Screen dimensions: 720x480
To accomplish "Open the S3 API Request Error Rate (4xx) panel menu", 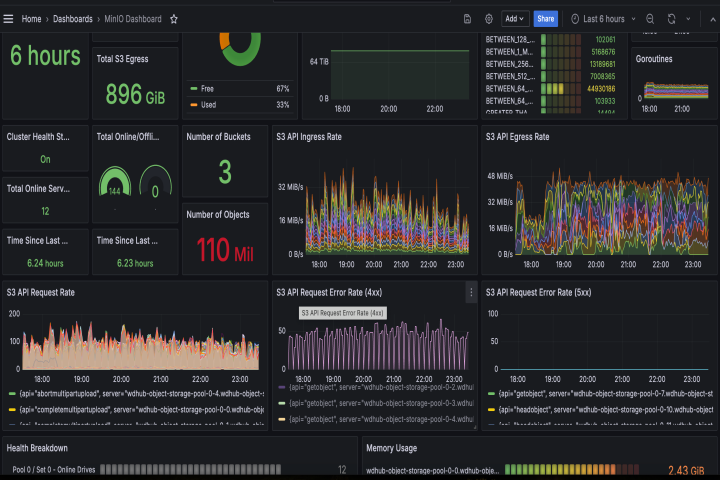I will tap(471, 292).
